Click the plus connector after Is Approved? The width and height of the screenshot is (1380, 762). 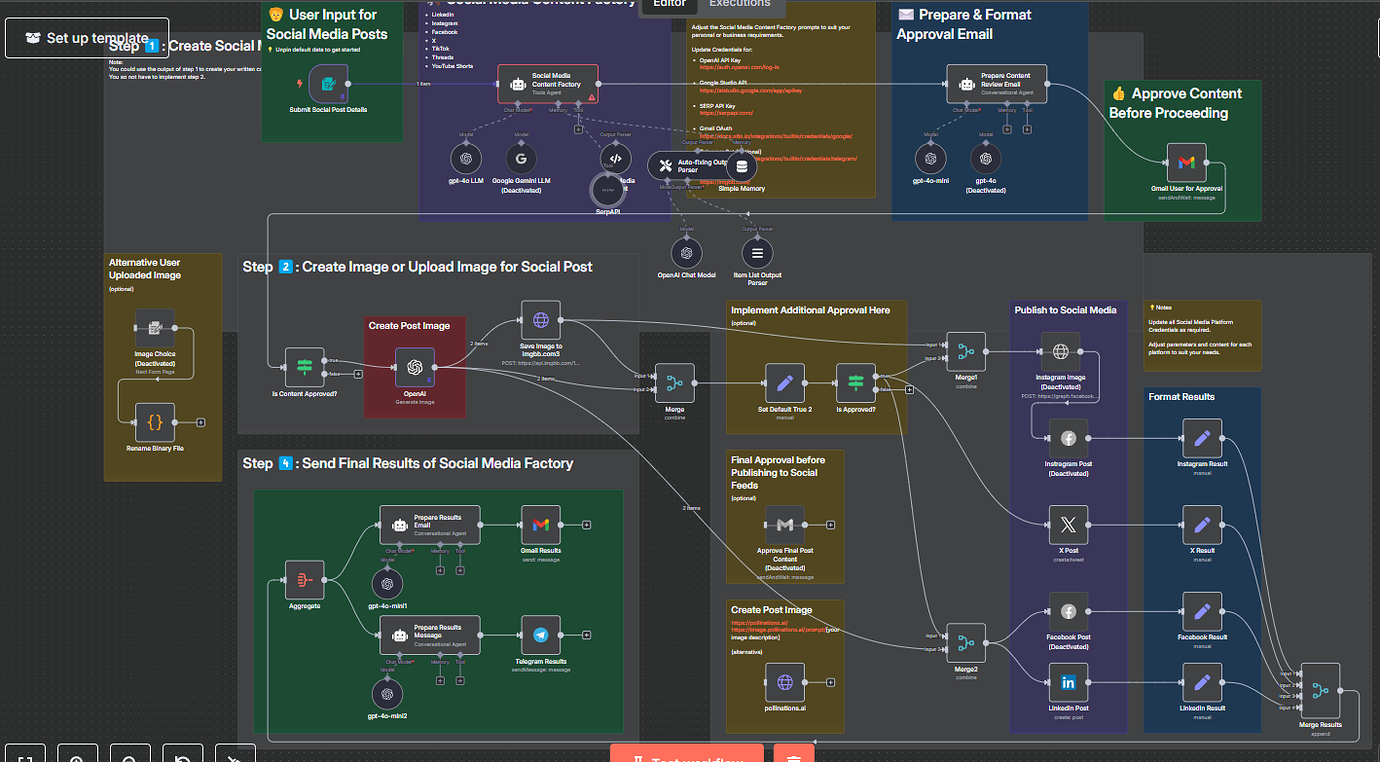click(909, 390)
